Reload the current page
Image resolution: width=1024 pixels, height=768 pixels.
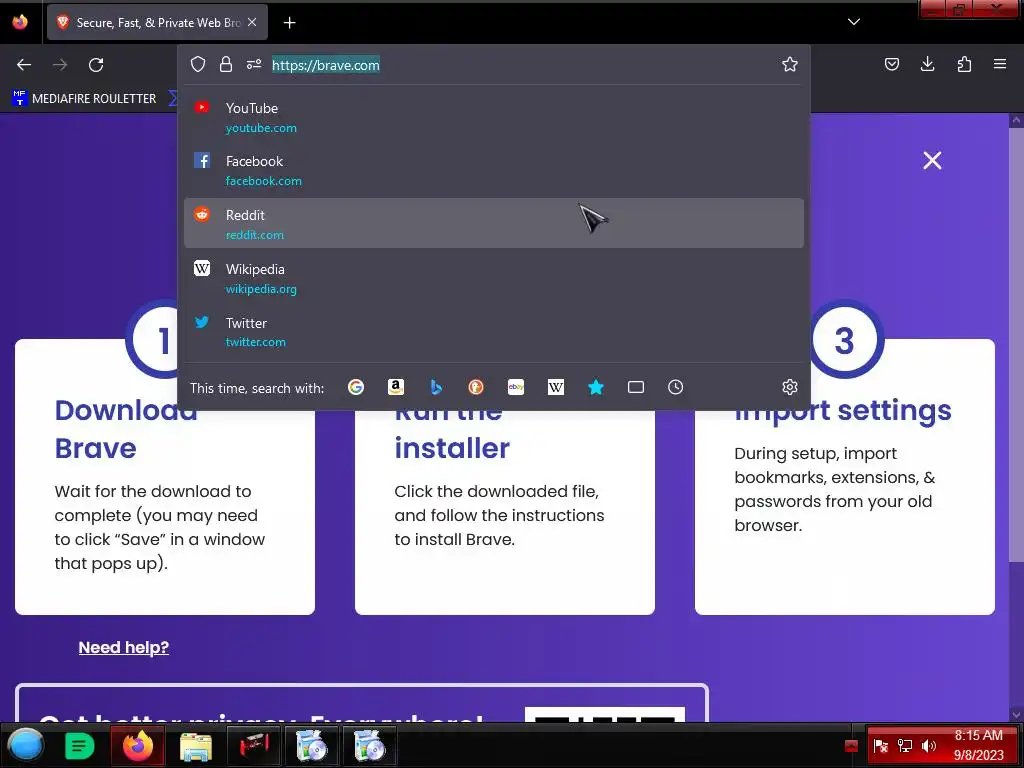(x=96, y=65)
